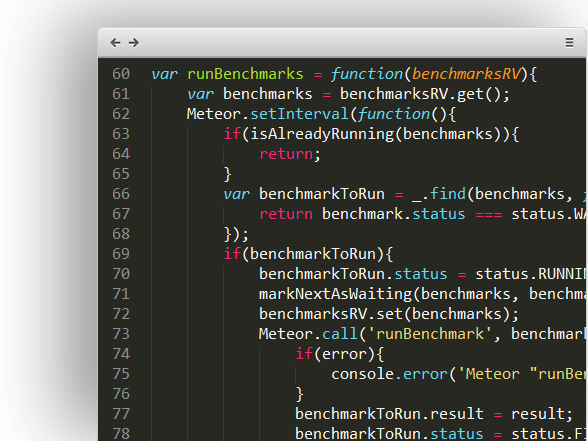Screen dimensions: 588x441
Task: Click the === operator on line 67
Action: click(x=489, y=214)
